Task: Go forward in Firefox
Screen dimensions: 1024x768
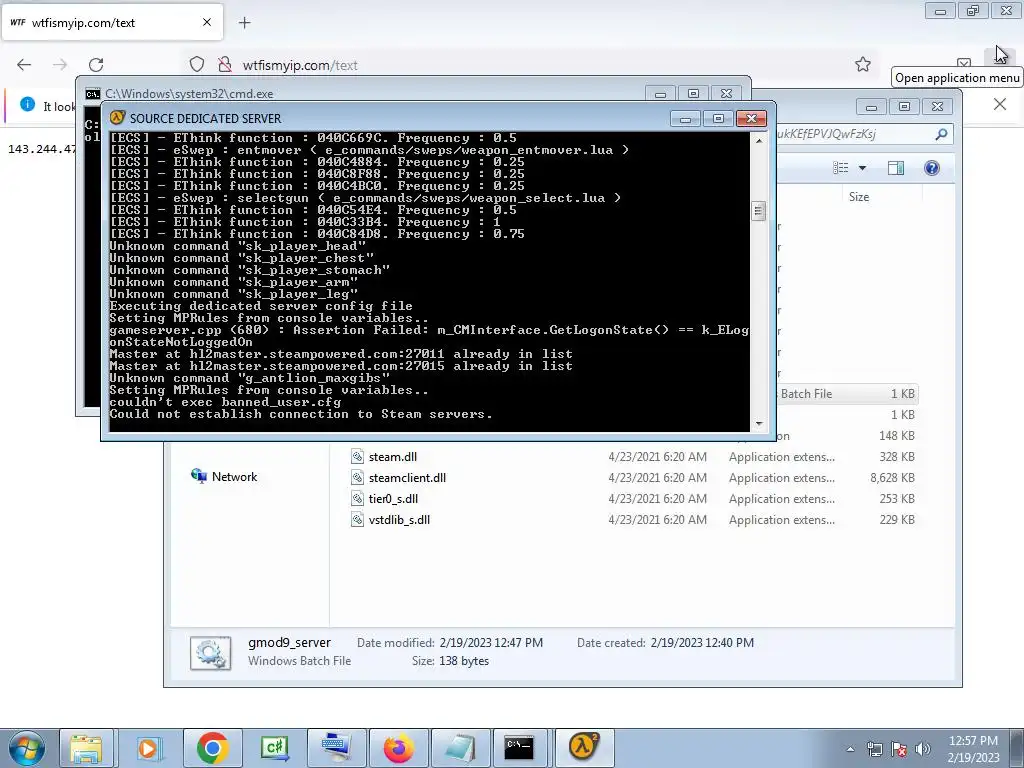Action: [60, 65]
